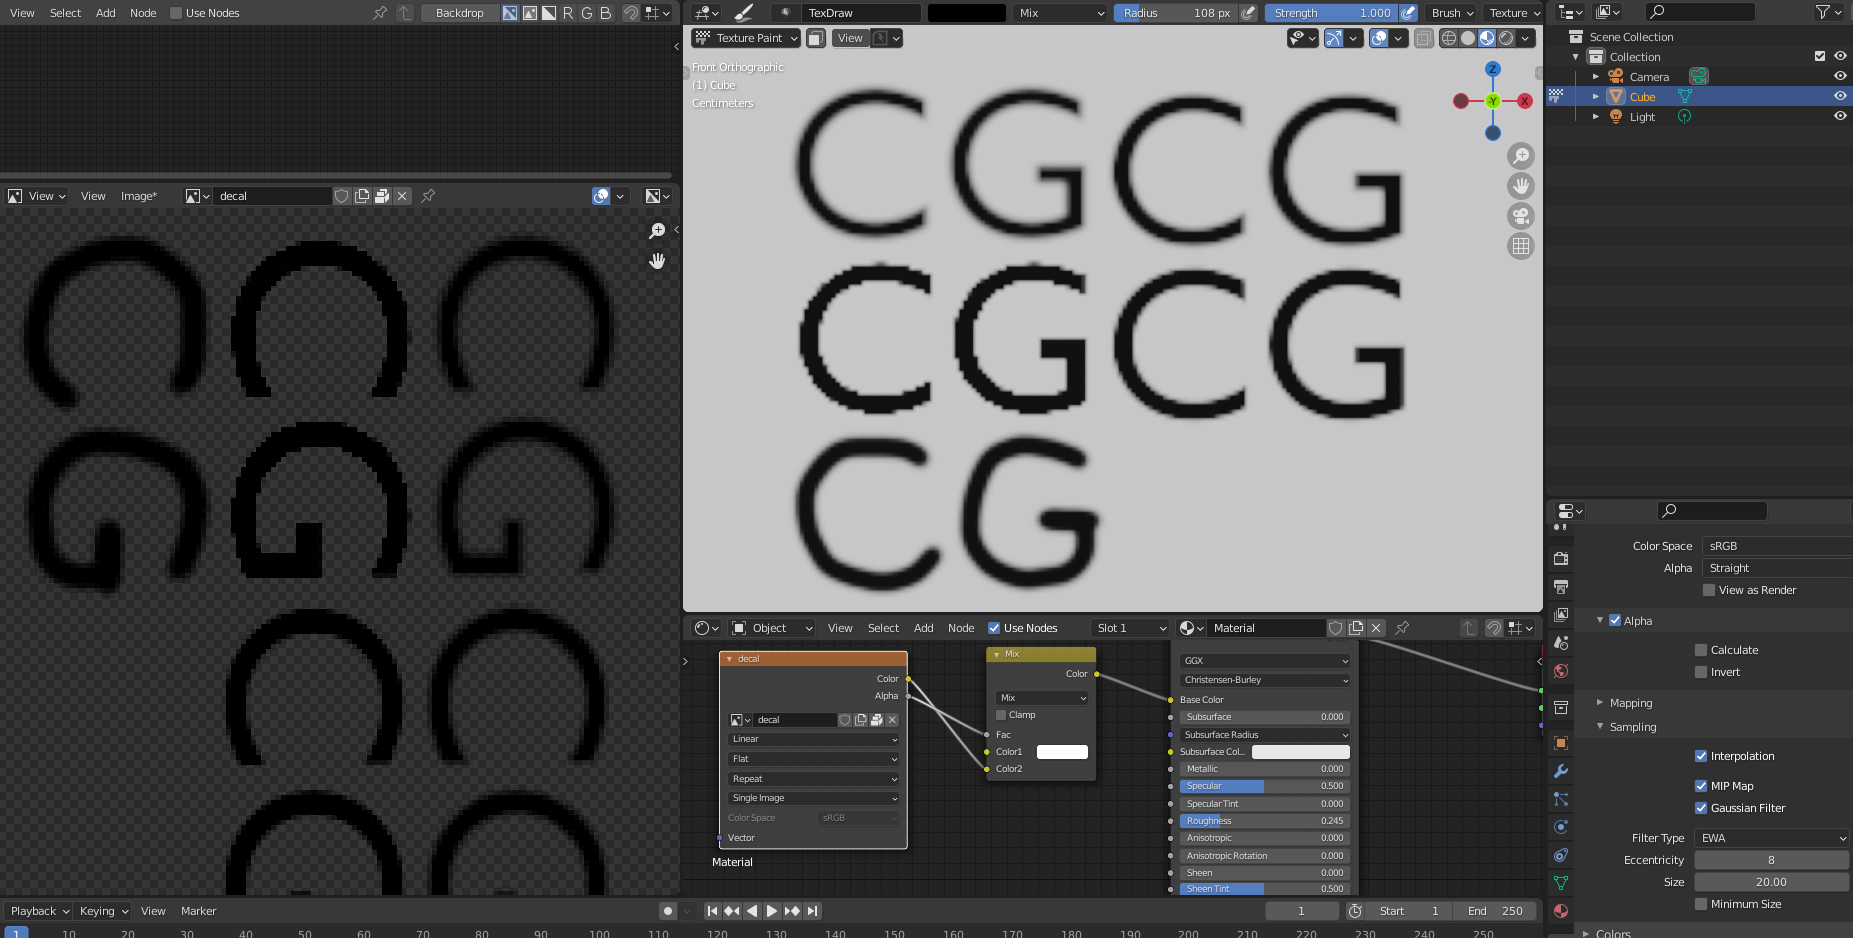This screenshot has height=938, width=1853.
Task: Disable the Gaussian Filter sampling option
Action: (x=1702, y=808)
